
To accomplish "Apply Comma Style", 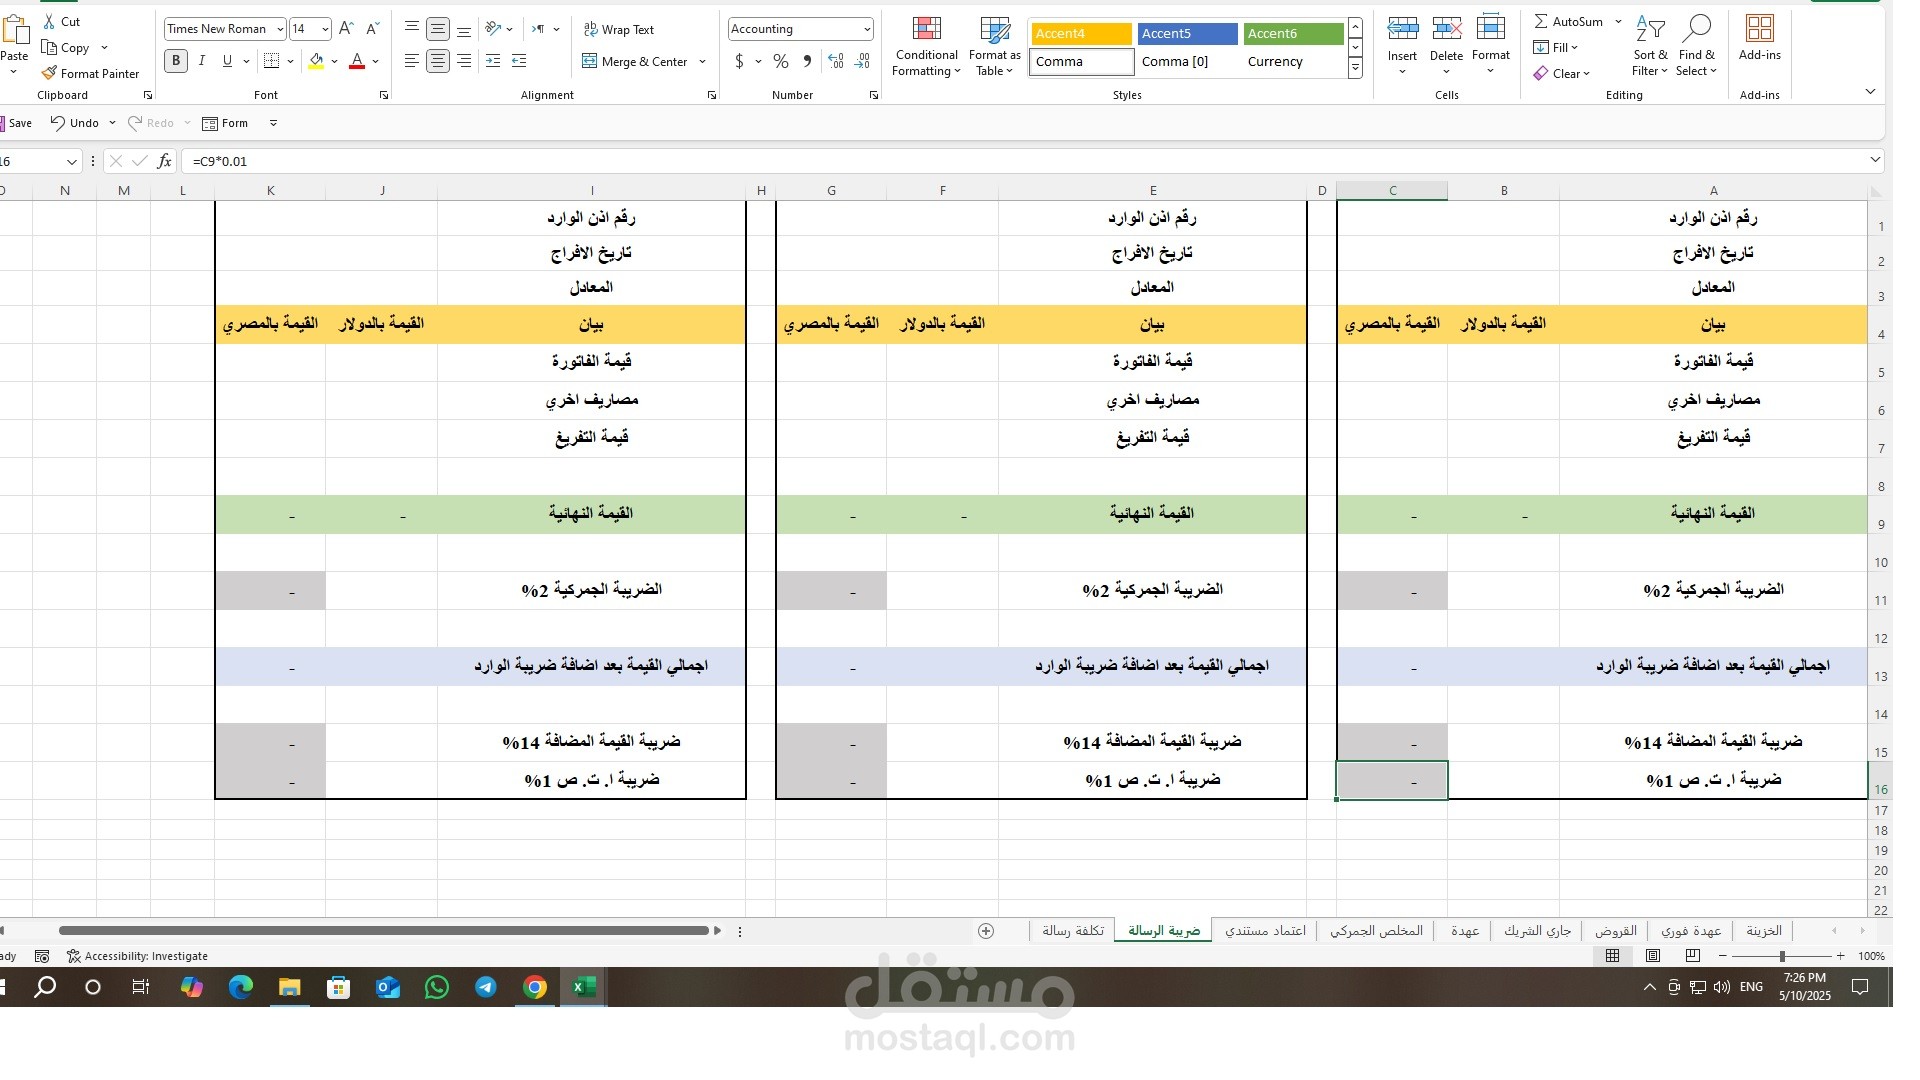I will pos(807,61).
